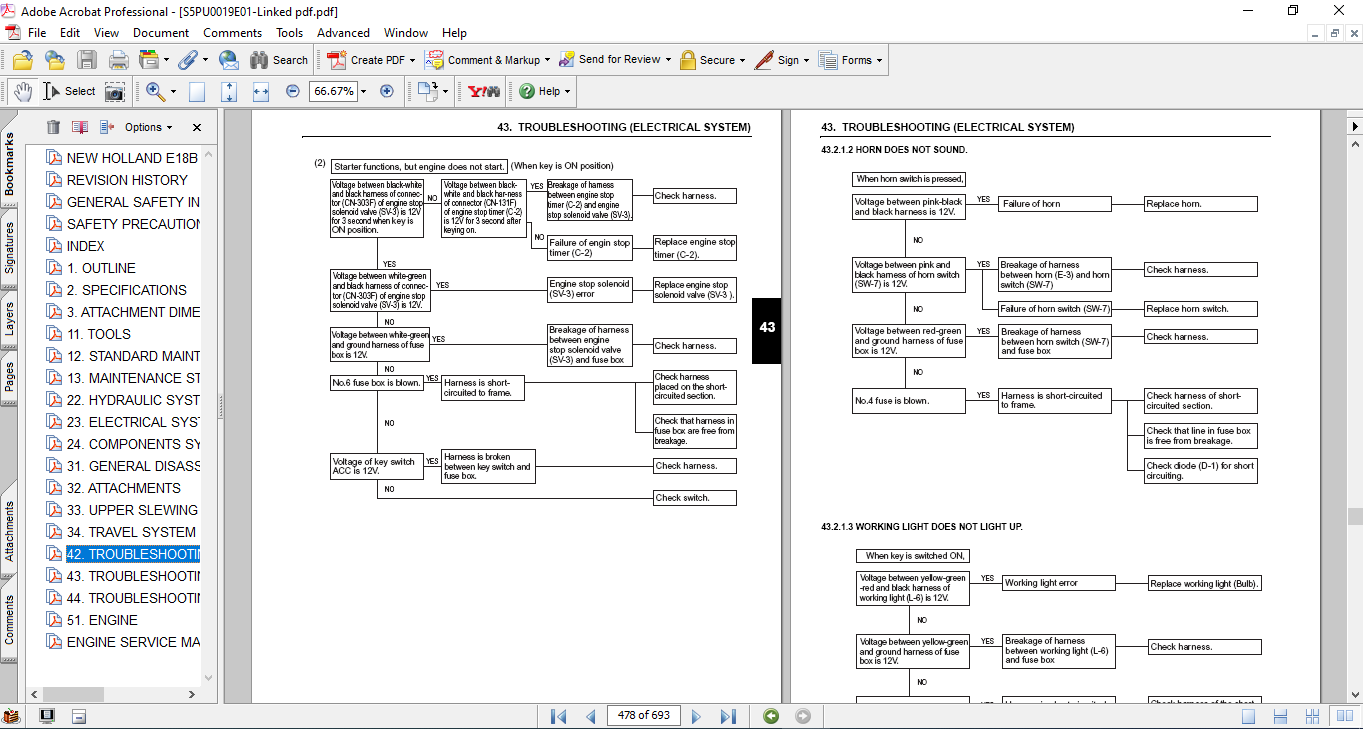This screenshot has width=1363, height=729.
Task: Delete bookmark with trash icon
Action: (53, 127)
